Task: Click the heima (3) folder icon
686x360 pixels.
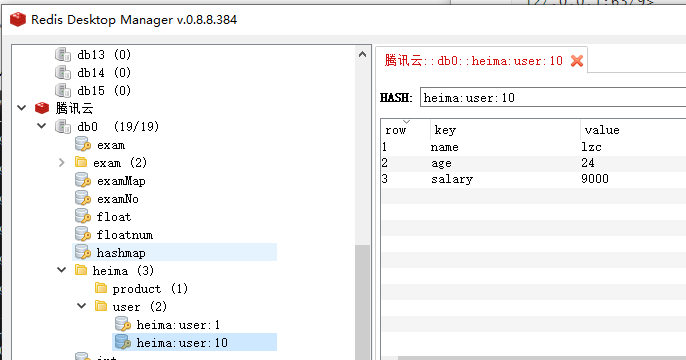Action: pyautogui.click(x=80, y=270)
